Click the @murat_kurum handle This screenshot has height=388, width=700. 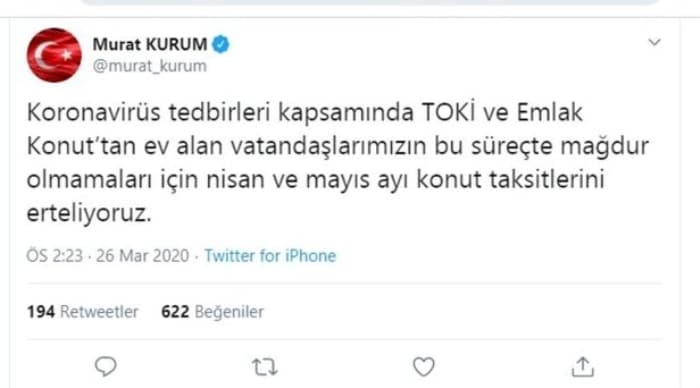point(150,66)
